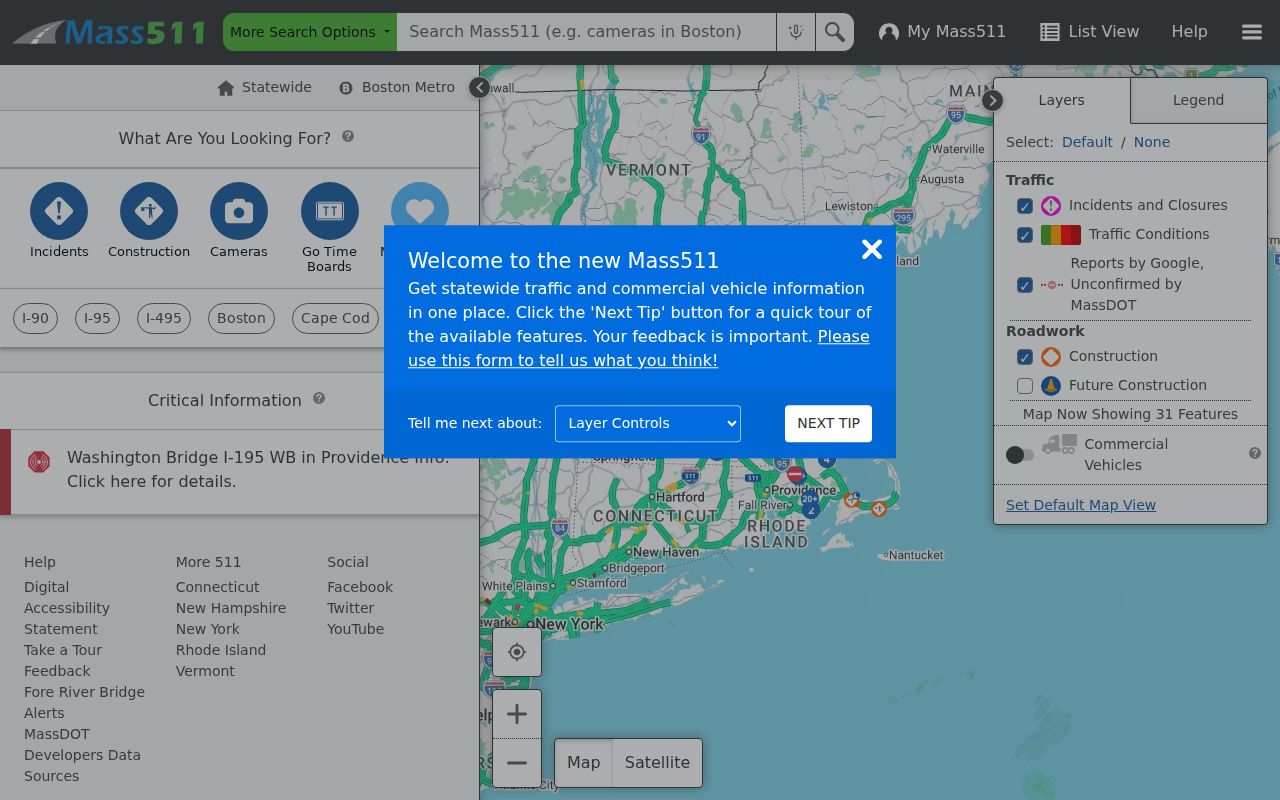Open Take a Tour link
This screenshot has width=1280, height=800.
(63, 650)
